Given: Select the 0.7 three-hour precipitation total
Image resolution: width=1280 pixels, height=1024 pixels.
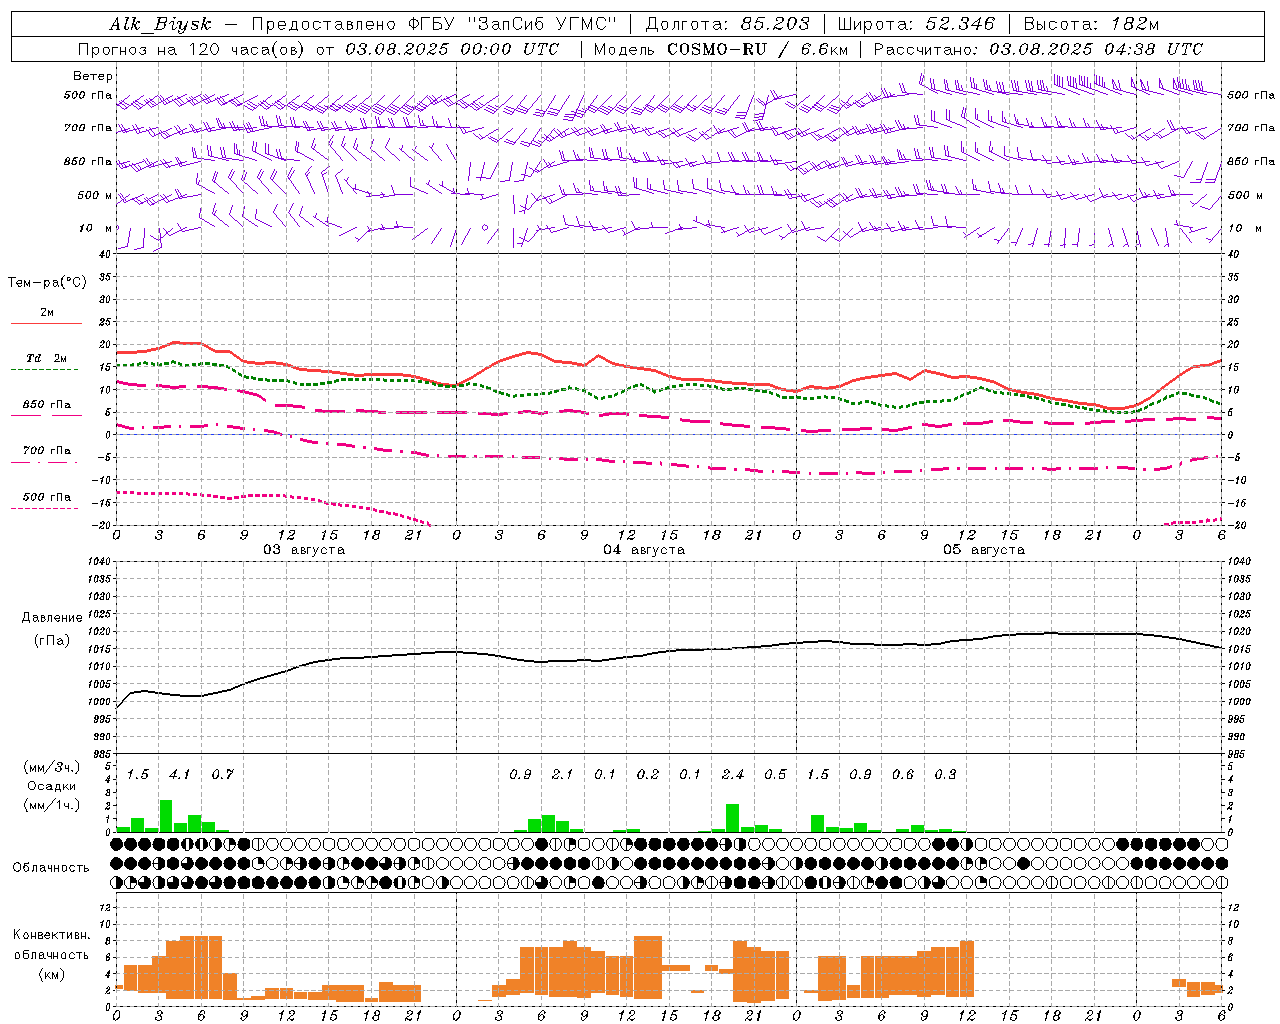Looking at the screenshot, I should click(x=222, y=775).
